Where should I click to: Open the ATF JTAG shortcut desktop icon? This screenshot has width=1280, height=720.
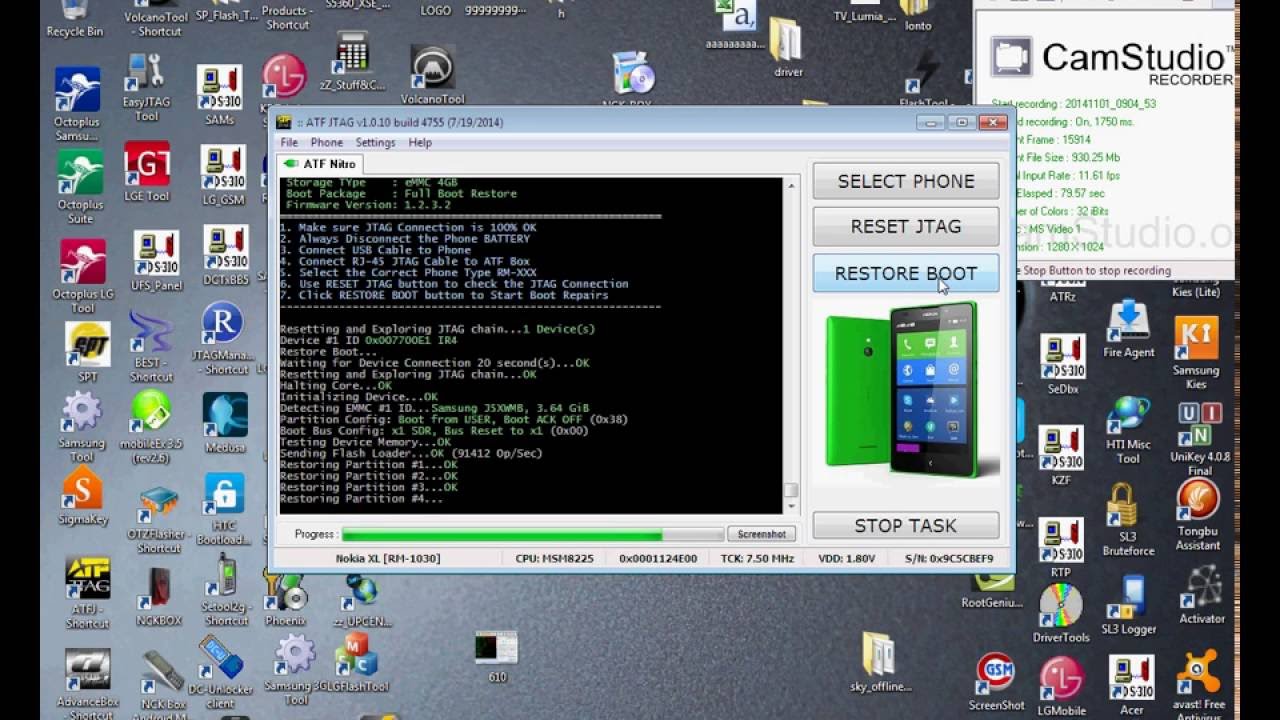coord(87,593)
